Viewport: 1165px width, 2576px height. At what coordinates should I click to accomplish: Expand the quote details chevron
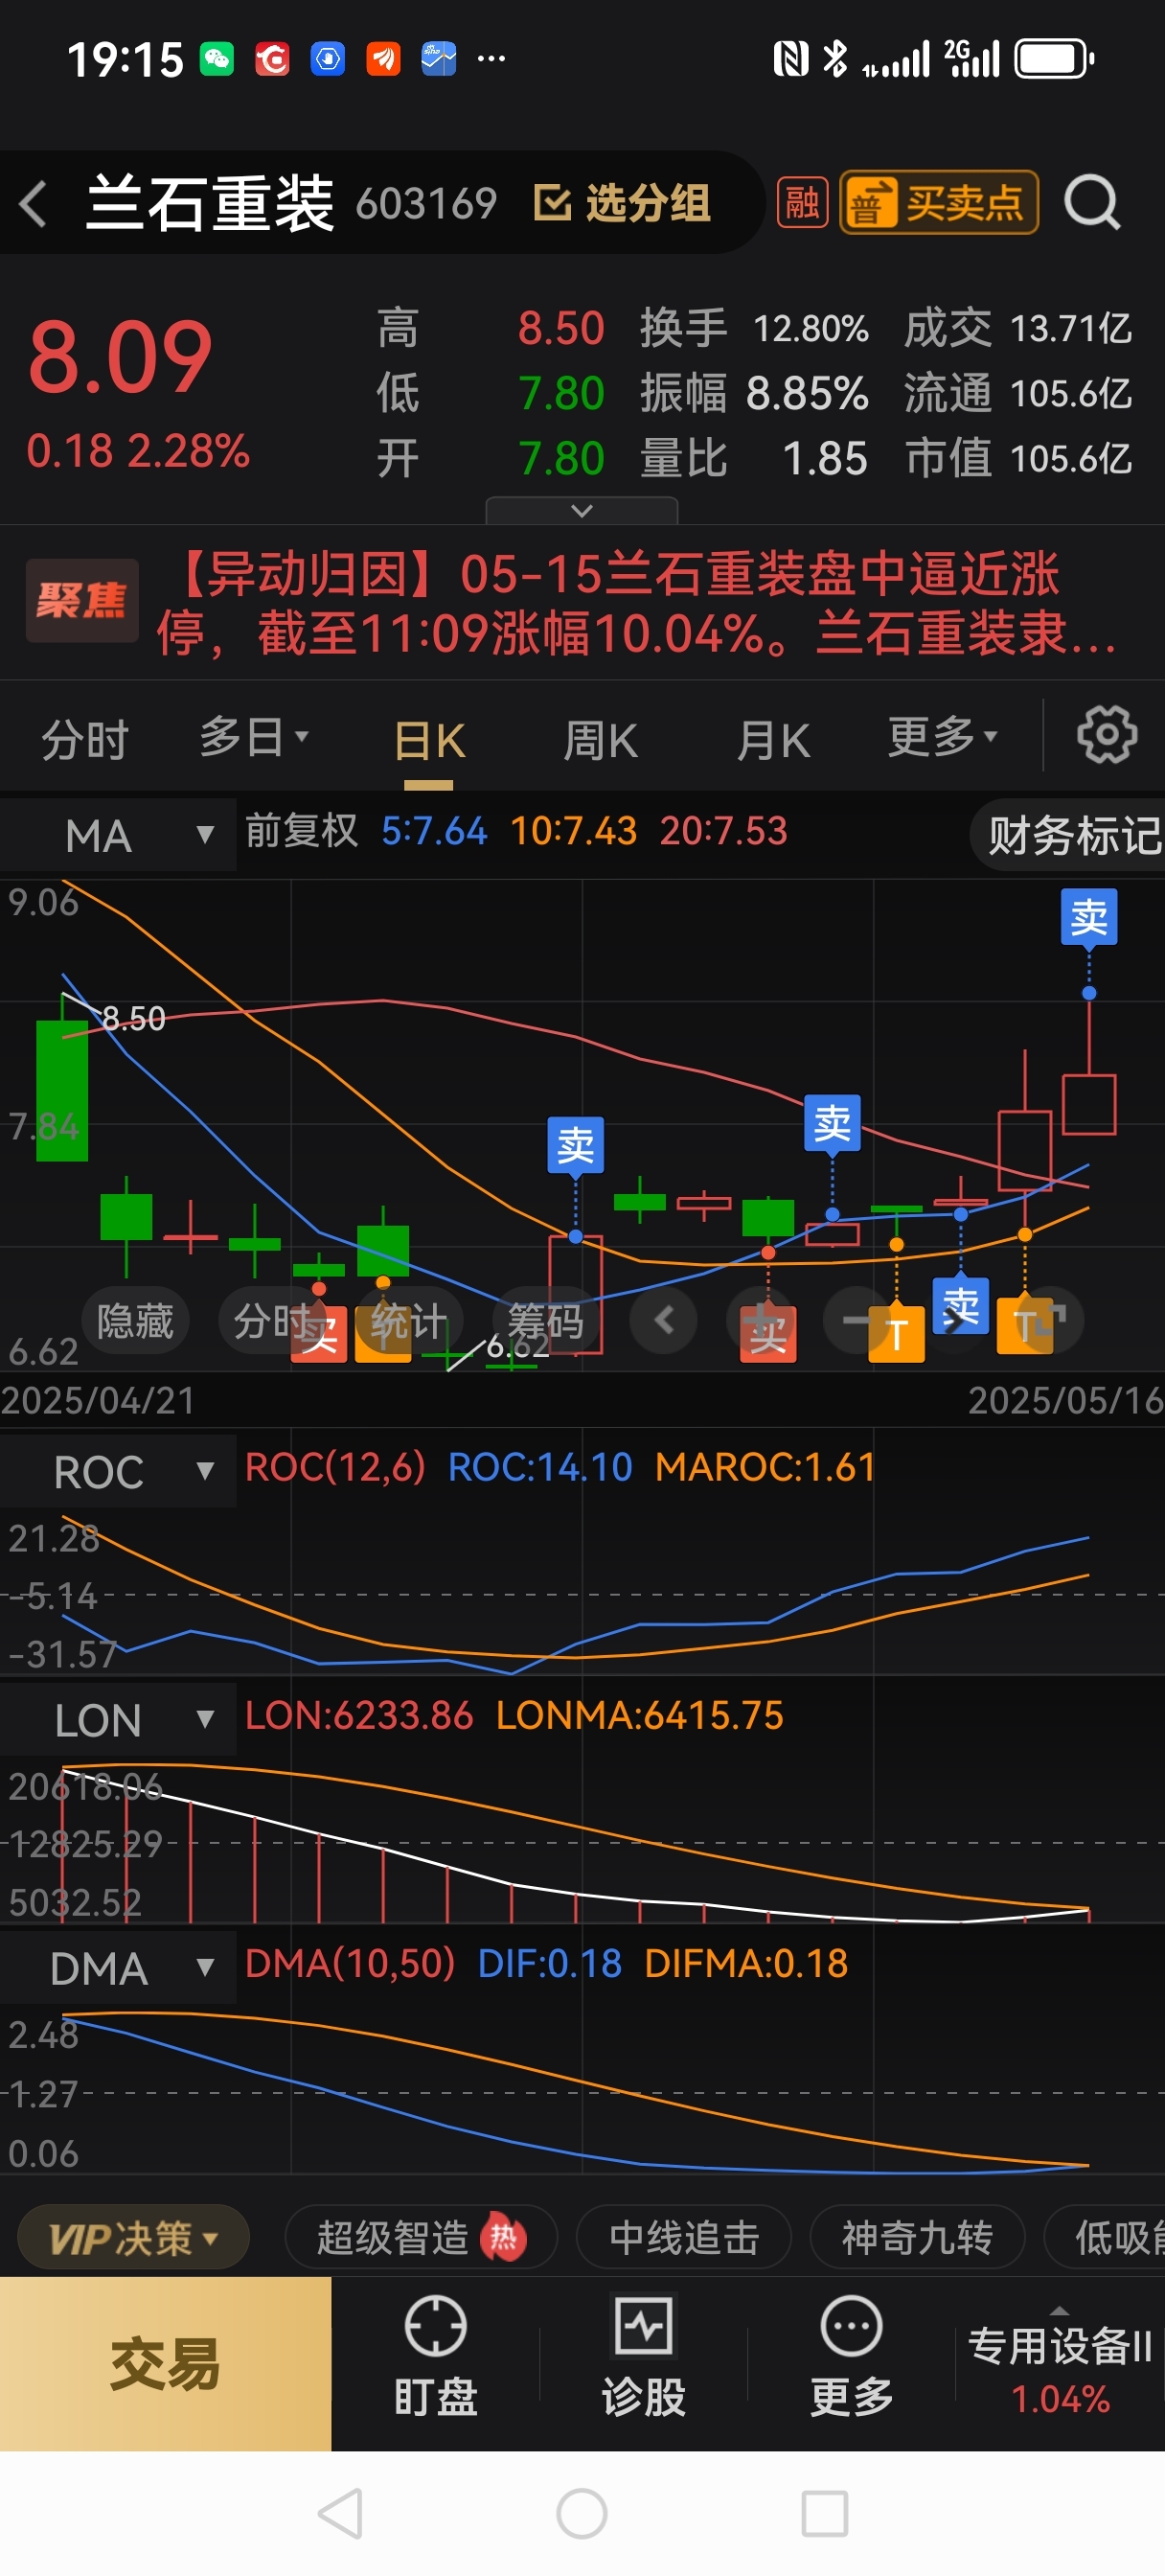tap(581, 511)
